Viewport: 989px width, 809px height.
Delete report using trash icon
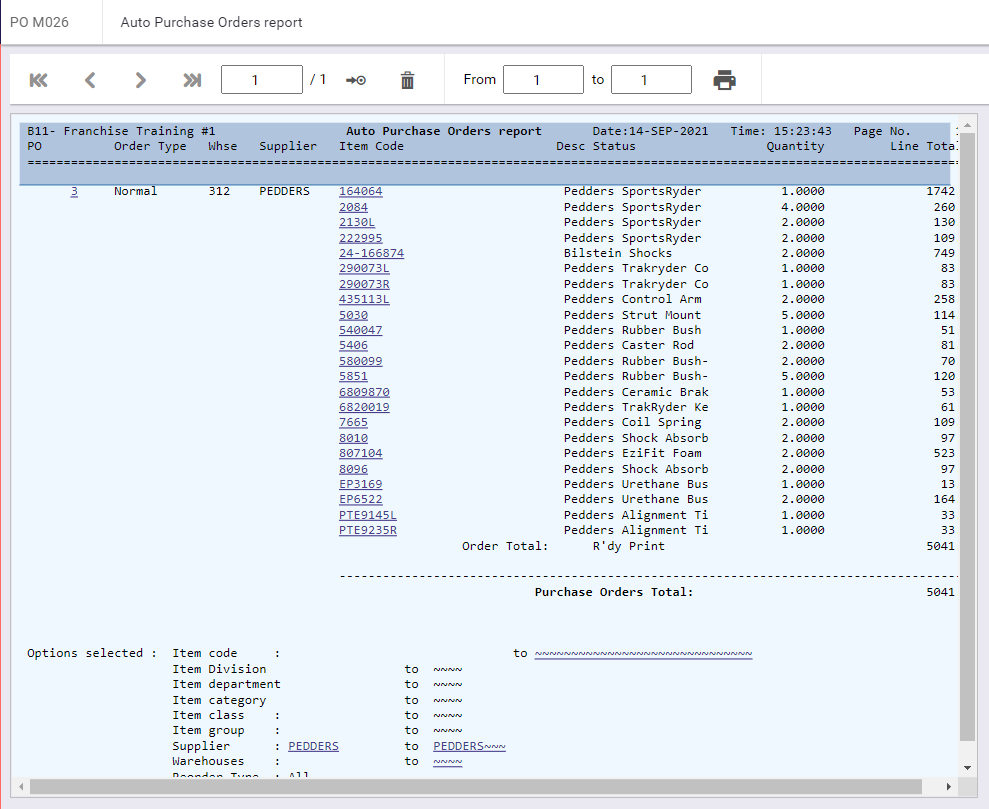pyautogui.click(x=407, y=80)
